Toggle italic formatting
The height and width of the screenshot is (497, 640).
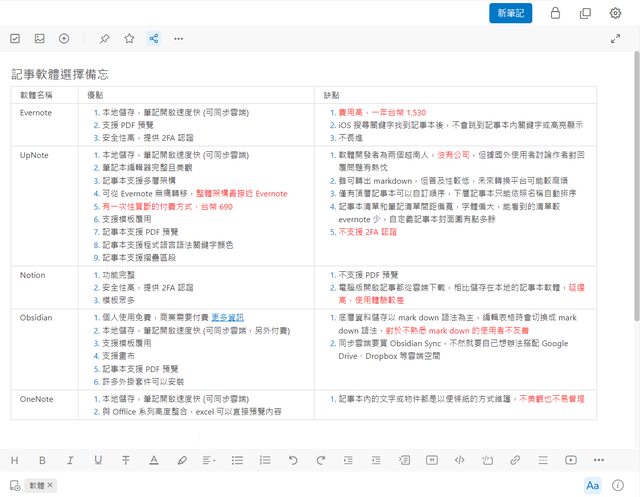(x=70, y=460)
